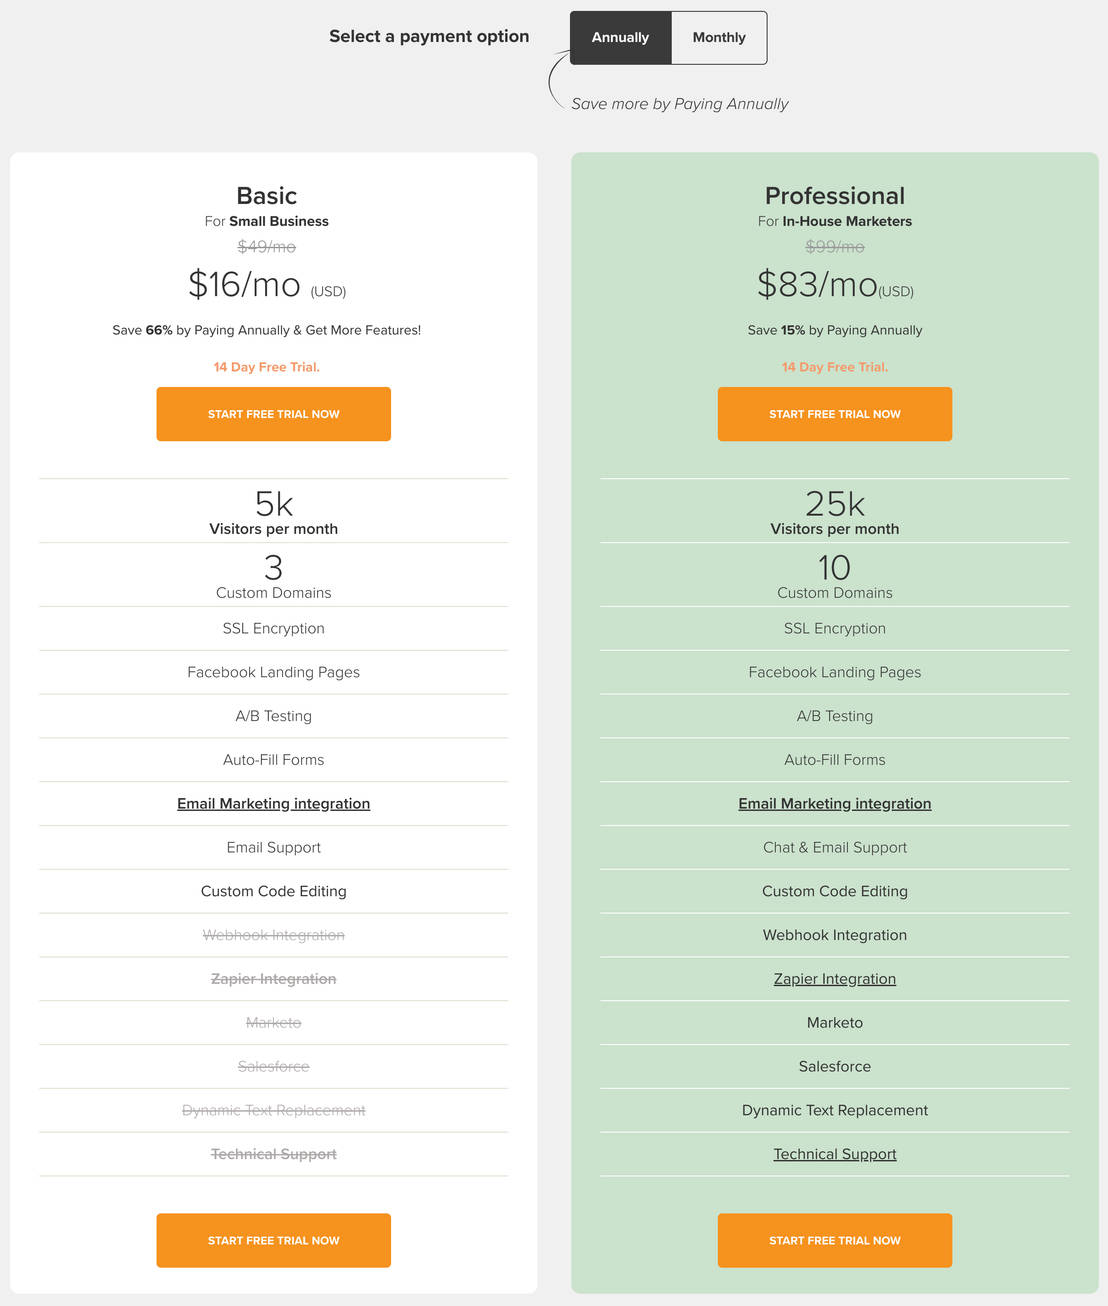Click the $16/mo price on Basic plan
The height and width of the screenshot is (1306, 1108).
tap(245, 285)
